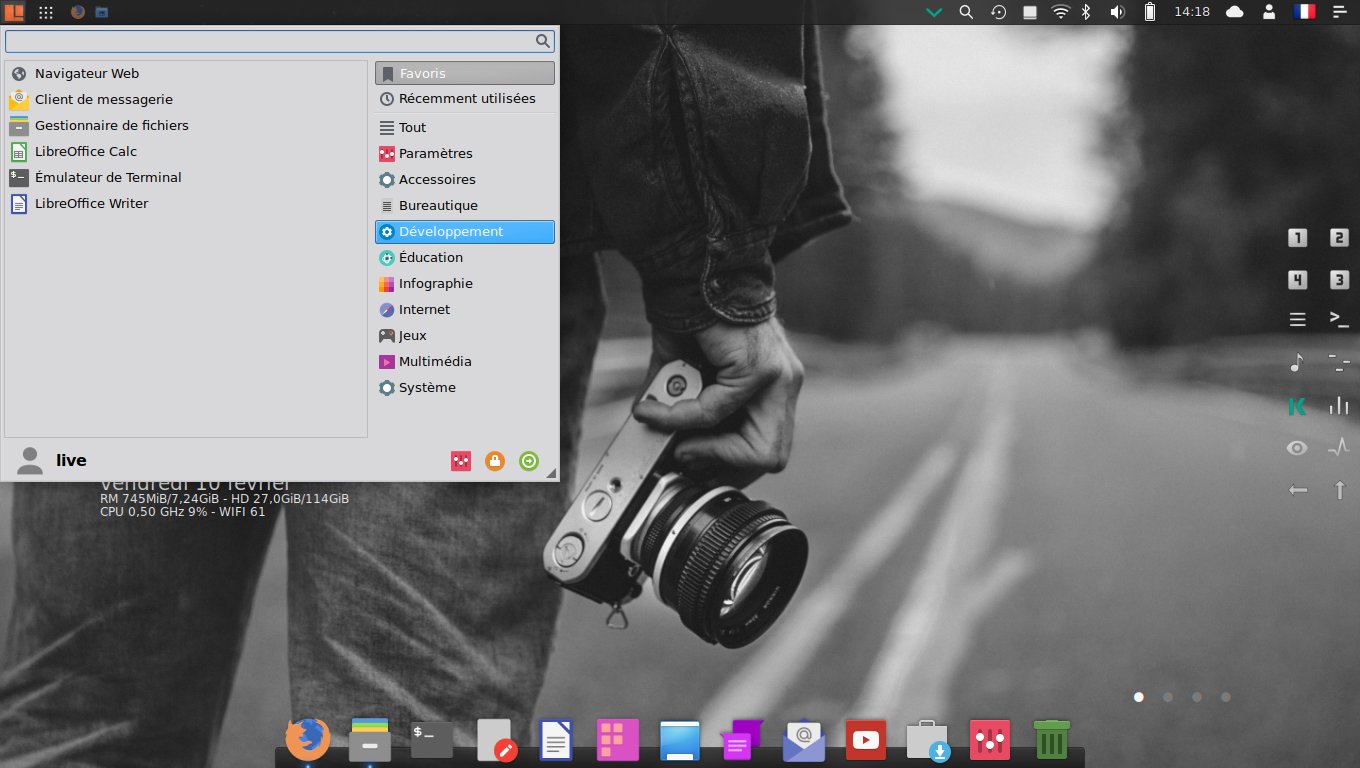This screenshot has height=768, width=1360.
Task: Select the first wallpaper page dot
Action: (1138, 697)
